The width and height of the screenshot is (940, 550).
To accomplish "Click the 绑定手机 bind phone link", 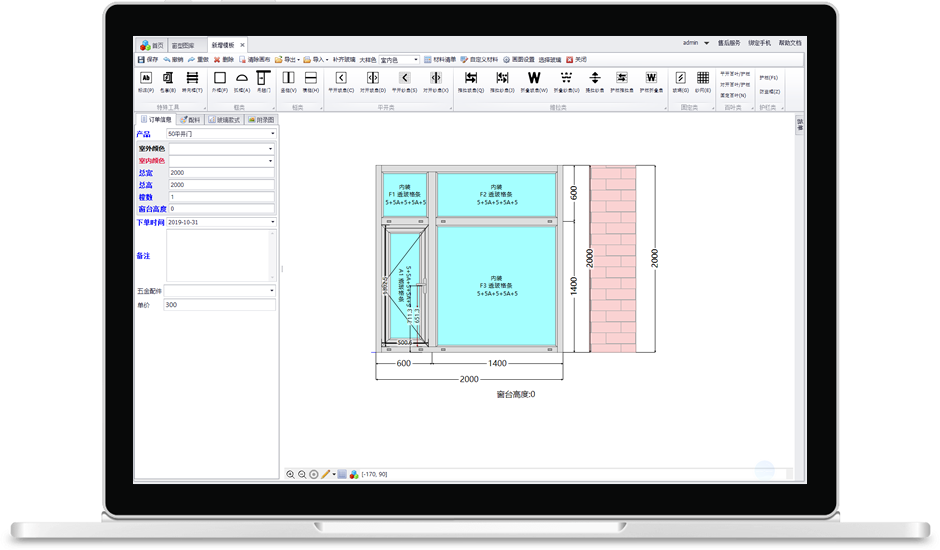I will (760, 43).
